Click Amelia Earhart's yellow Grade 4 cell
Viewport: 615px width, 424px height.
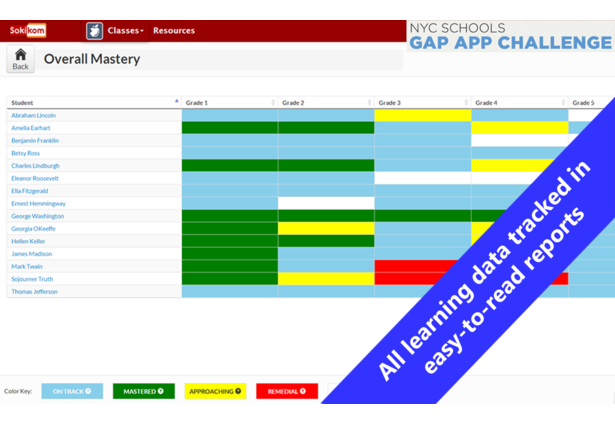click(x=520, y=128)
